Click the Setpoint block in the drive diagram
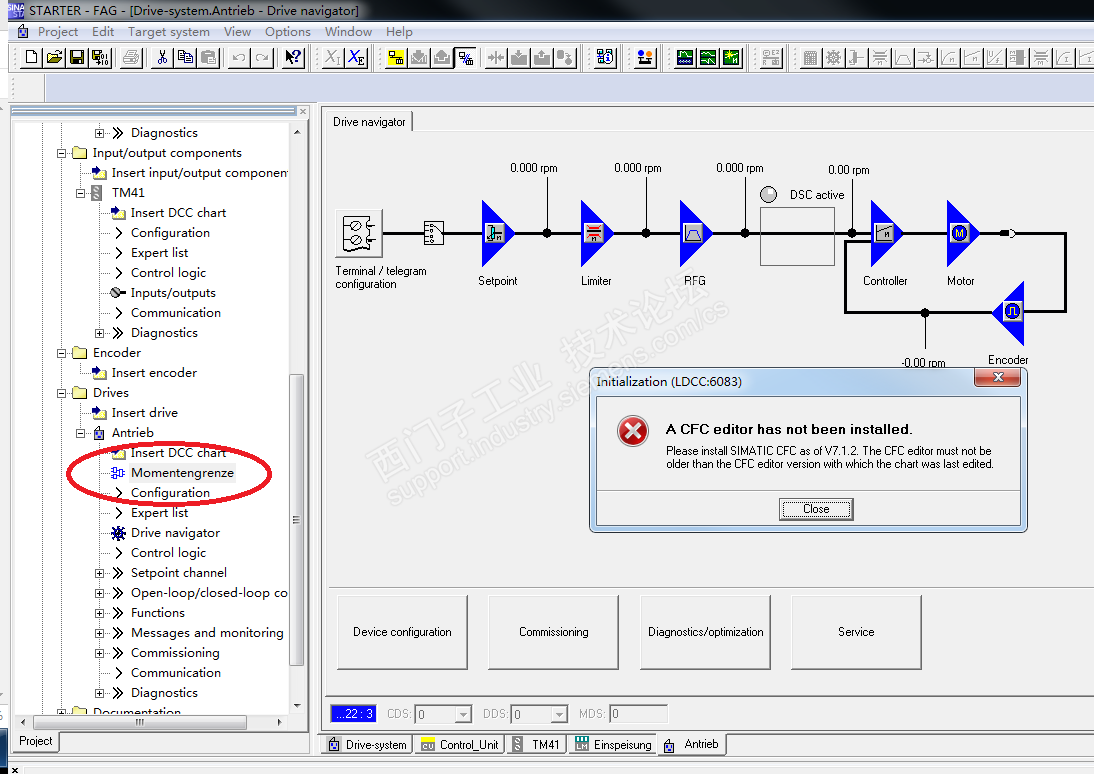 [496, 233]
